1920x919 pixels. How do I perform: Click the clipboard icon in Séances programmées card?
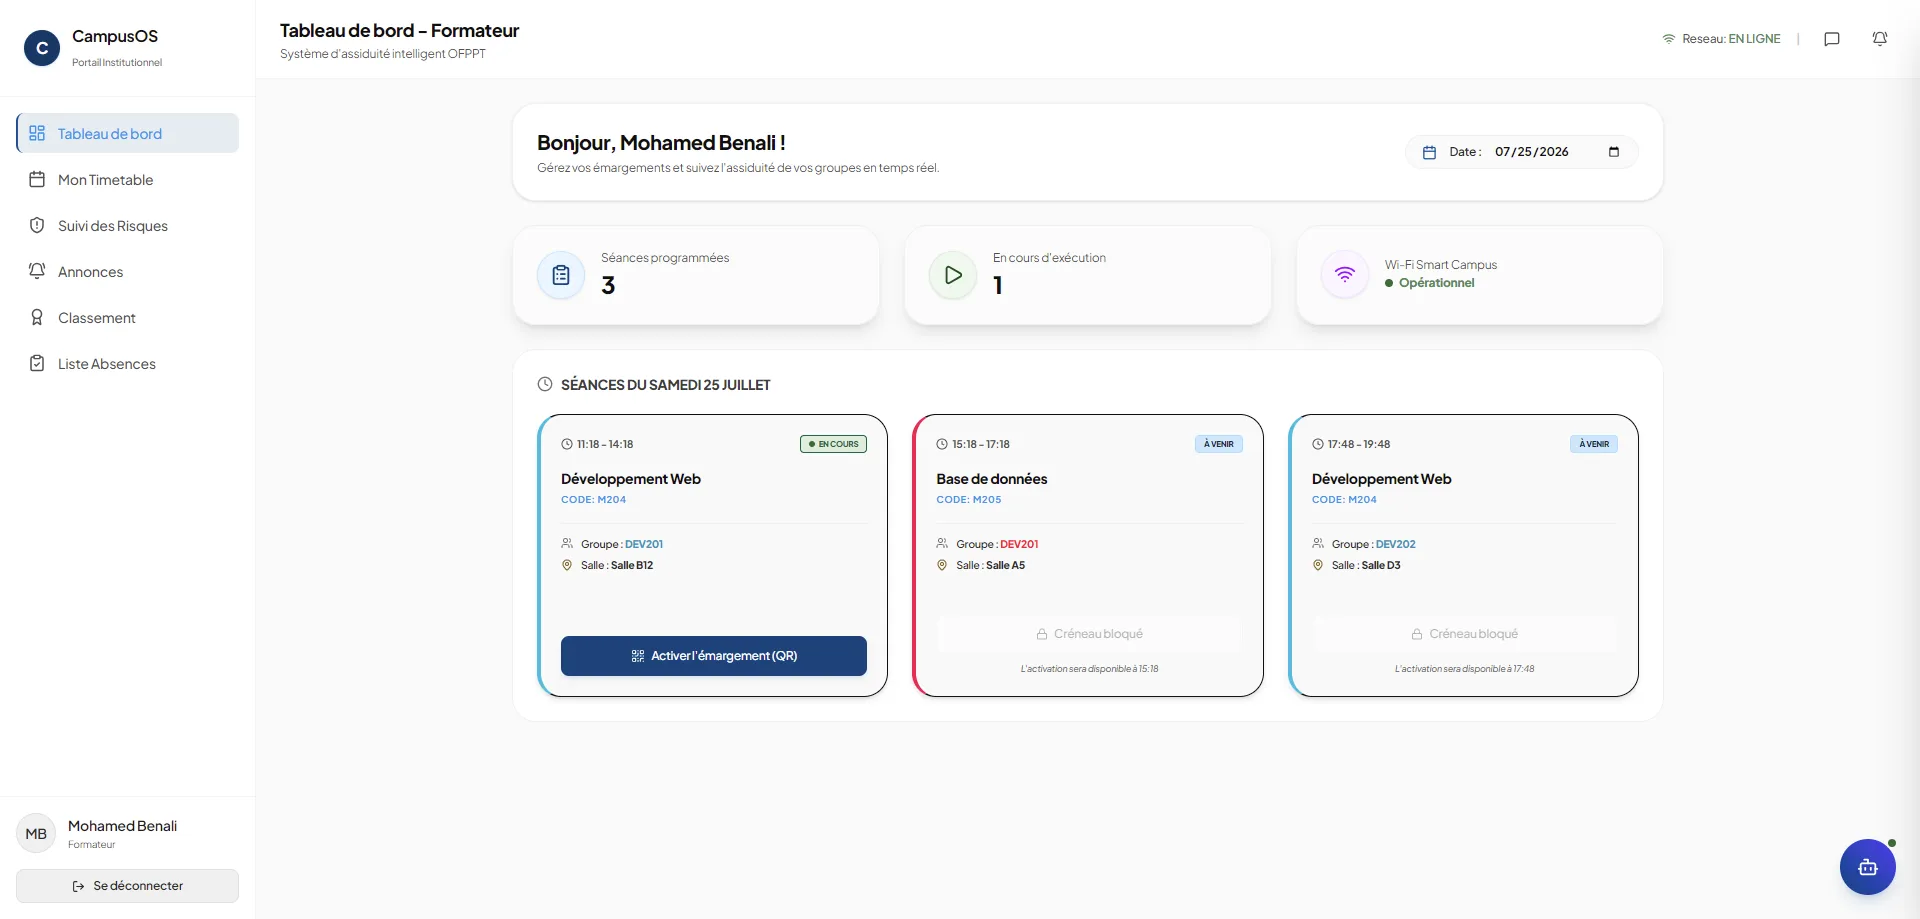click(561, 275)
